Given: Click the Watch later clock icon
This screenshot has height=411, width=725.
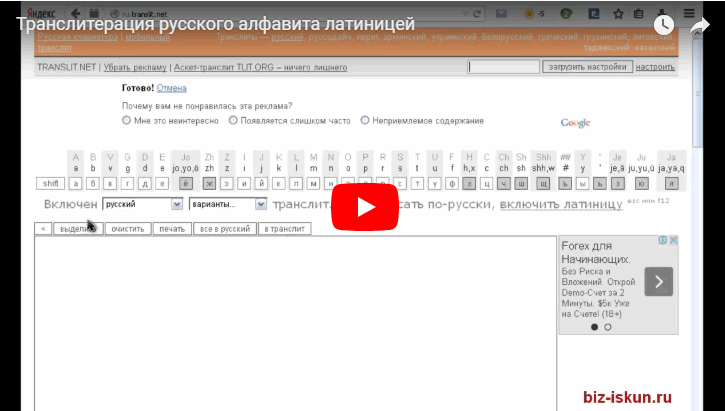Looking at the screenshot, I should [664, 25].
